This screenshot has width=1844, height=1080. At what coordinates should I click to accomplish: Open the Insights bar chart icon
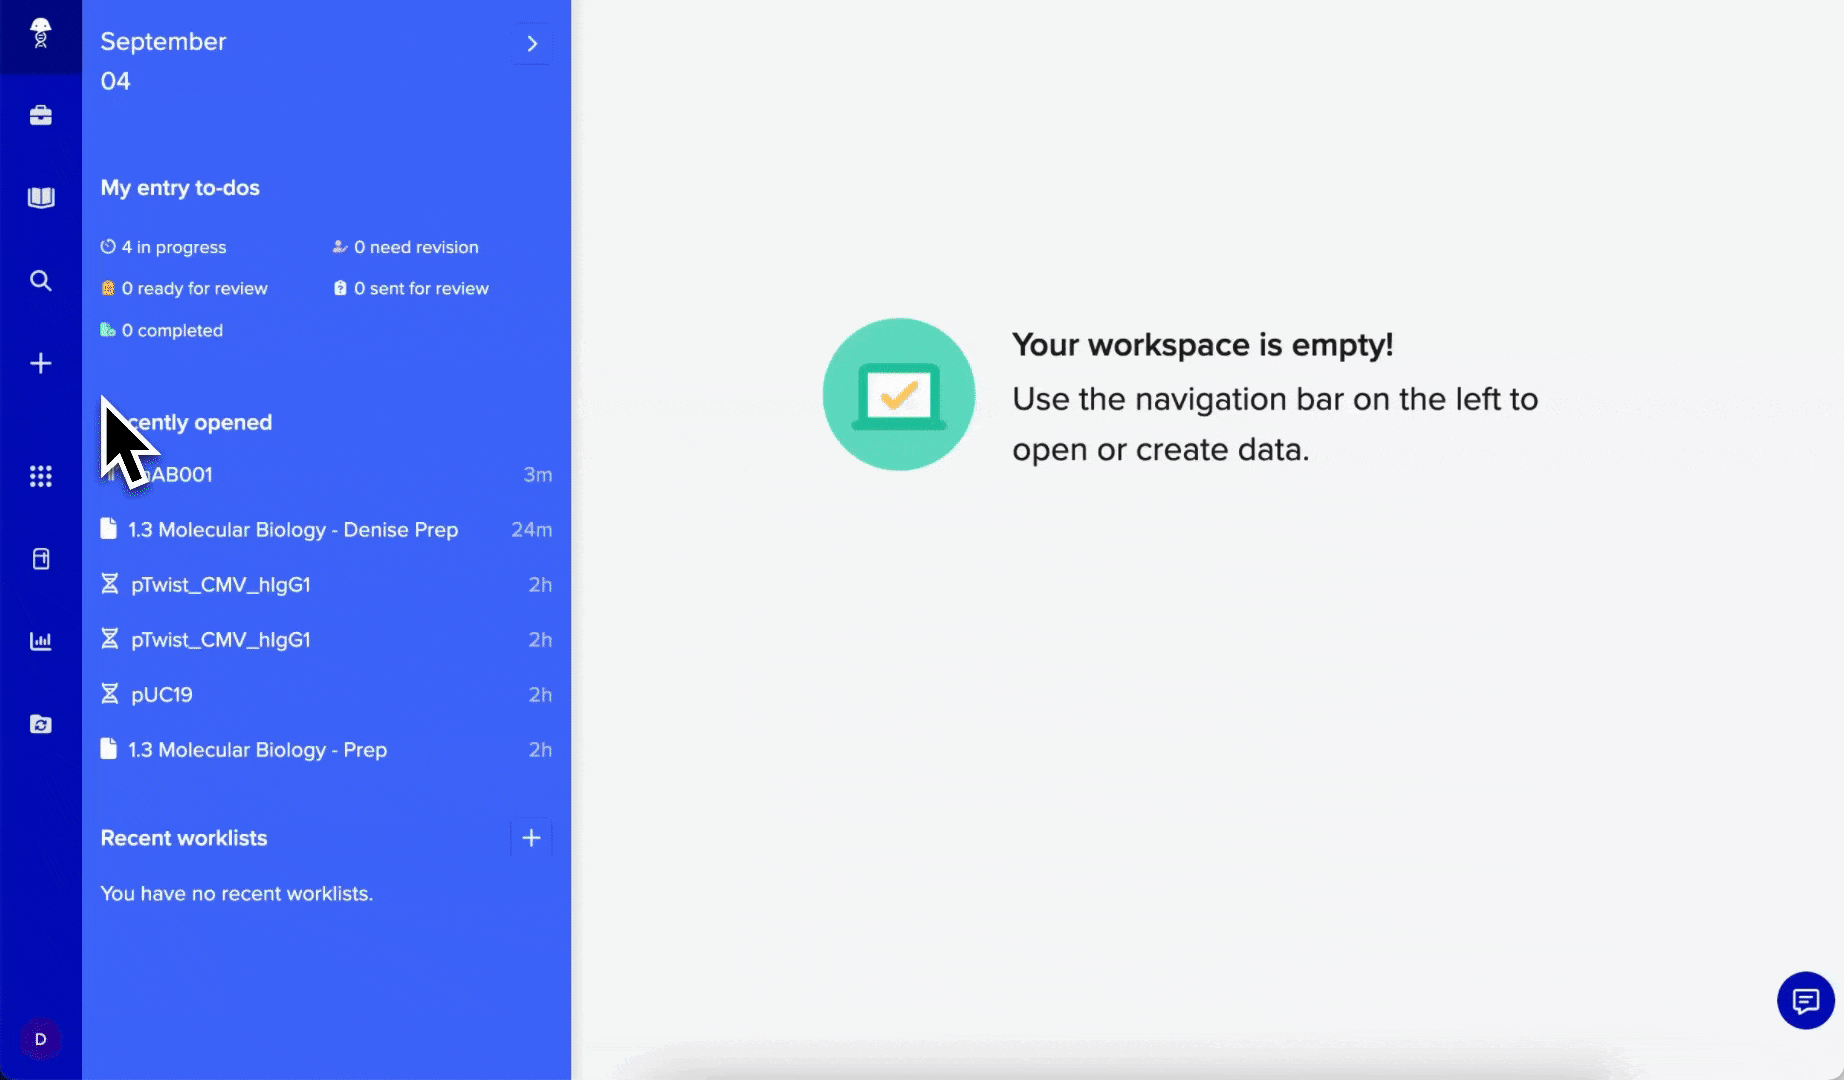point(40,641)
